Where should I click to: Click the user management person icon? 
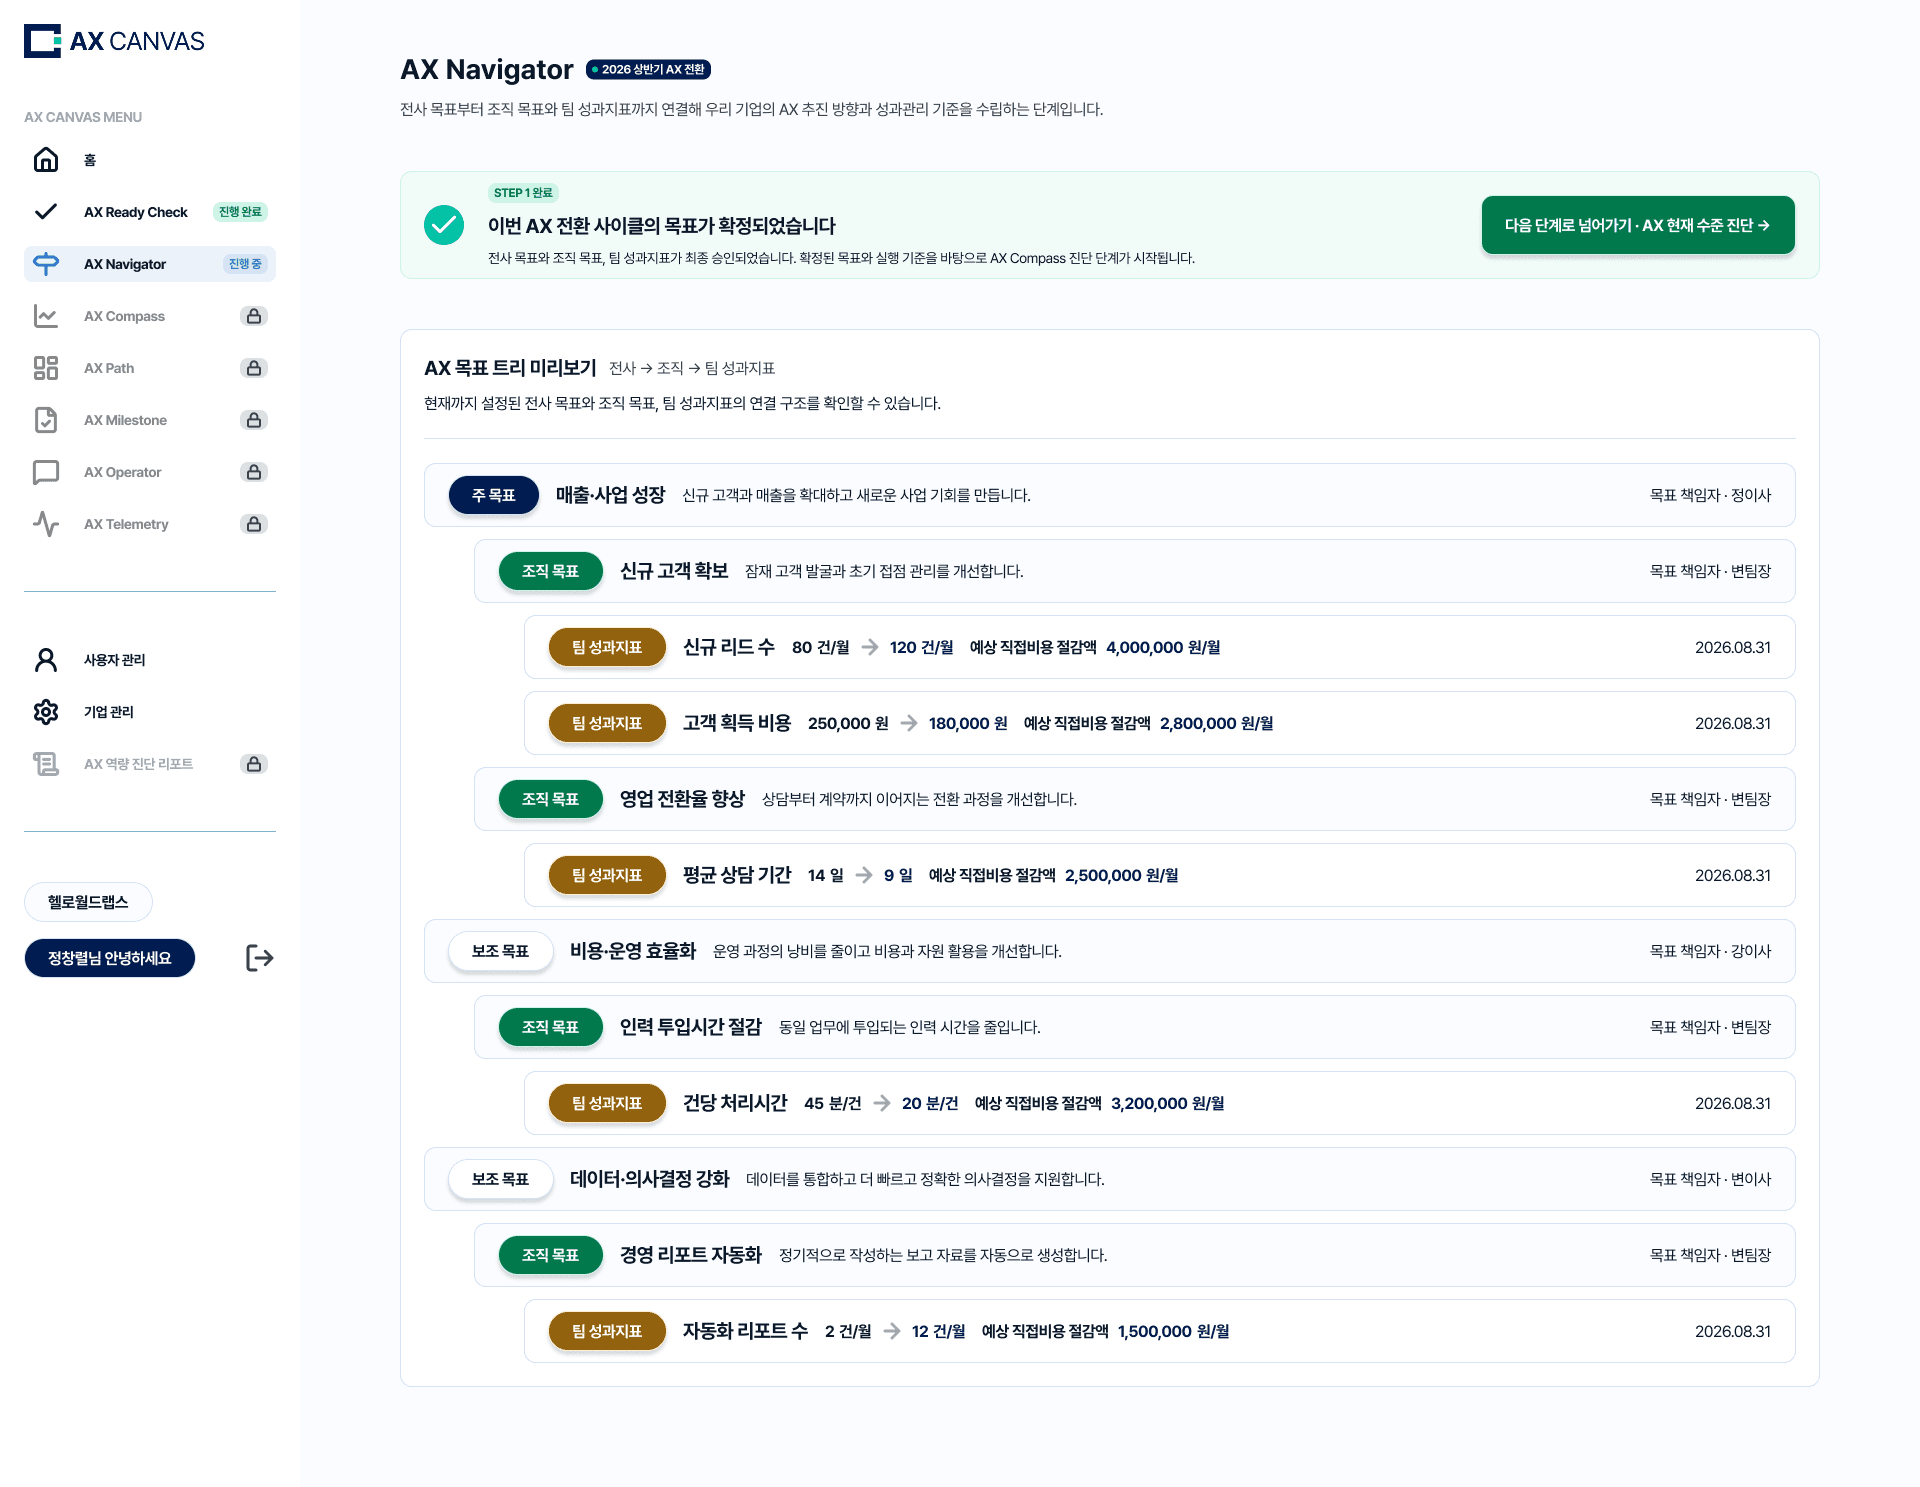point(46,660)
